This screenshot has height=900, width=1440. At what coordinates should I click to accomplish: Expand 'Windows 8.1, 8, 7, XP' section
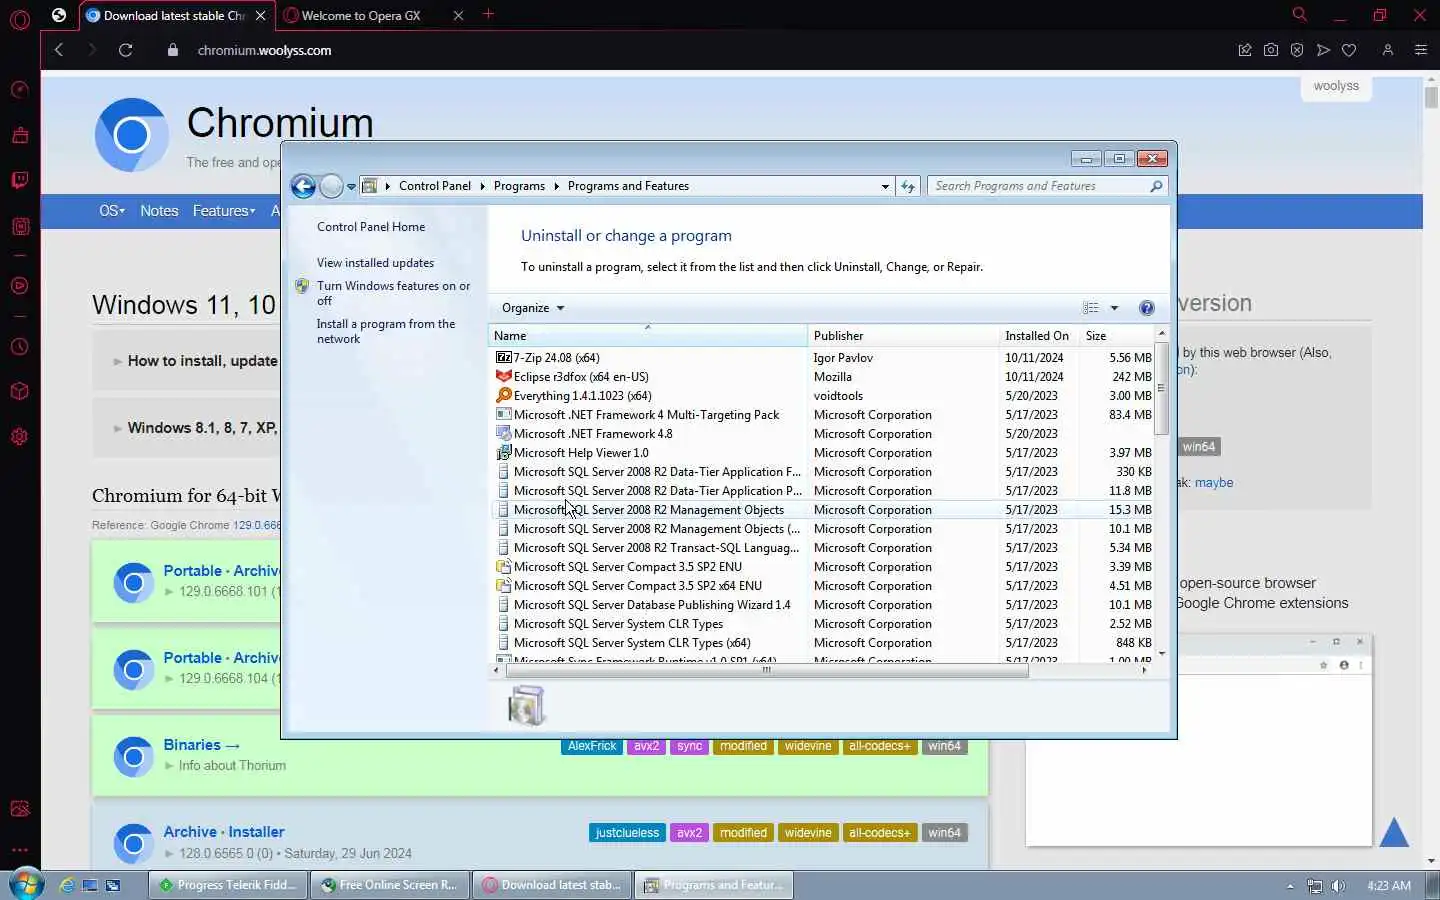[x=195, y=428]
